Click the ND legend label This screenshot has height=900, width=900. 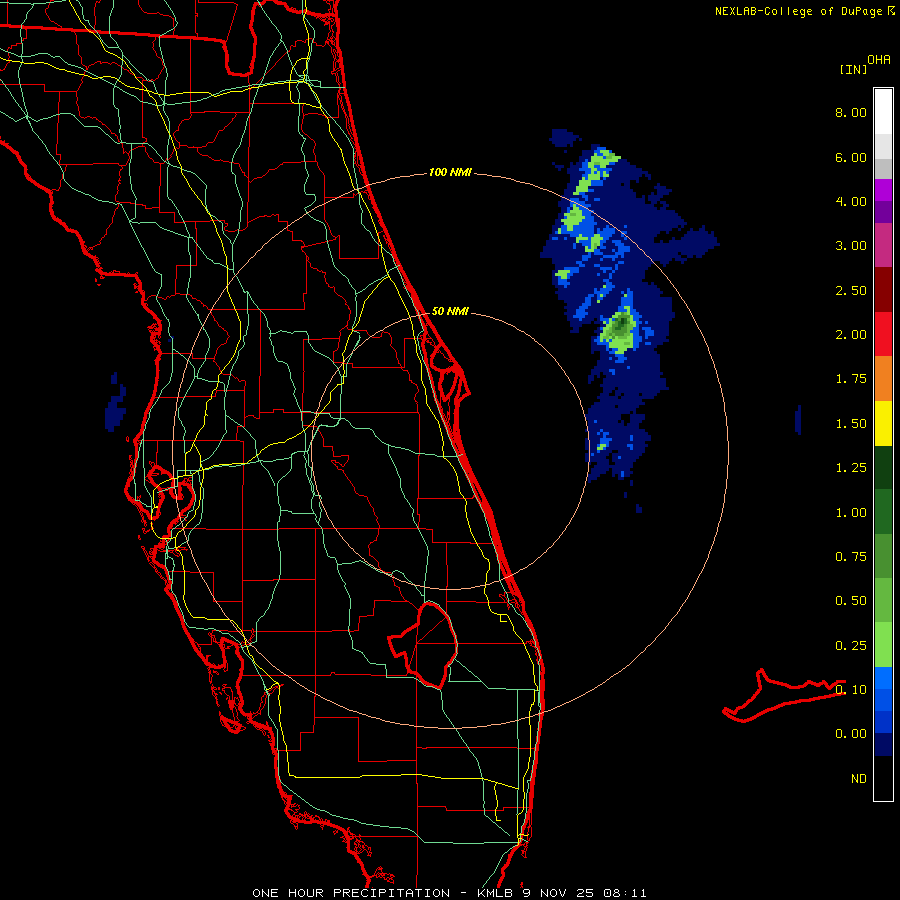pos(859,779)
